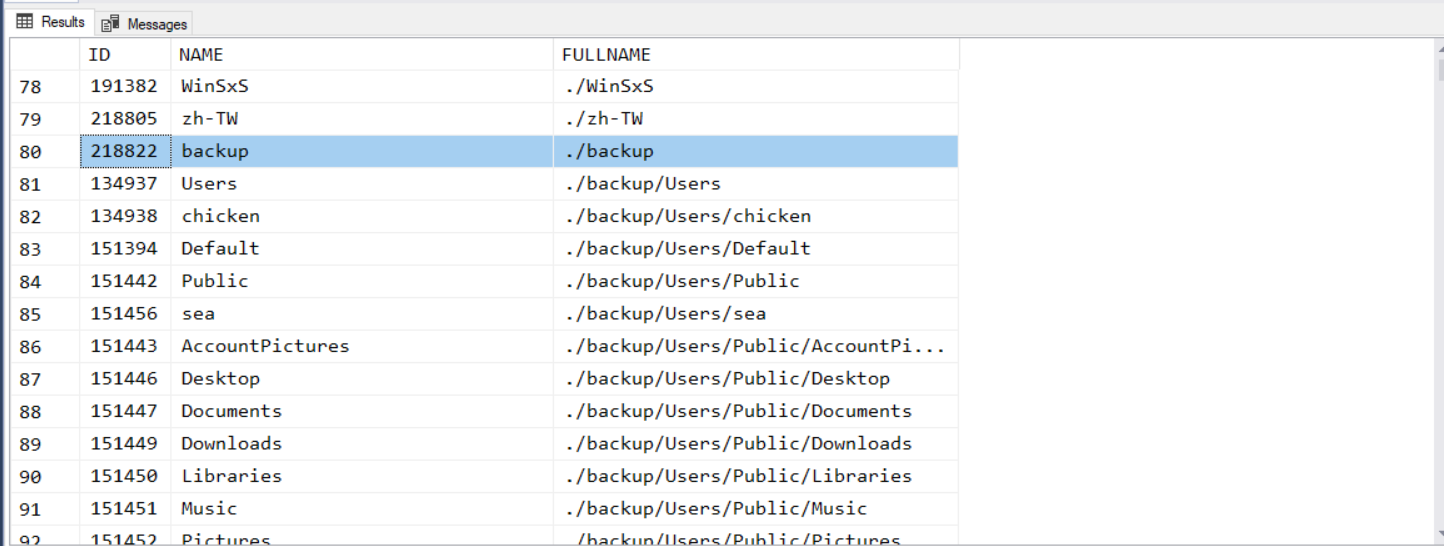The width and height of the screenshot is (1444, 546).
Task: Click the FULLNAME cell './zh-TW'
Action: [603, 120]
